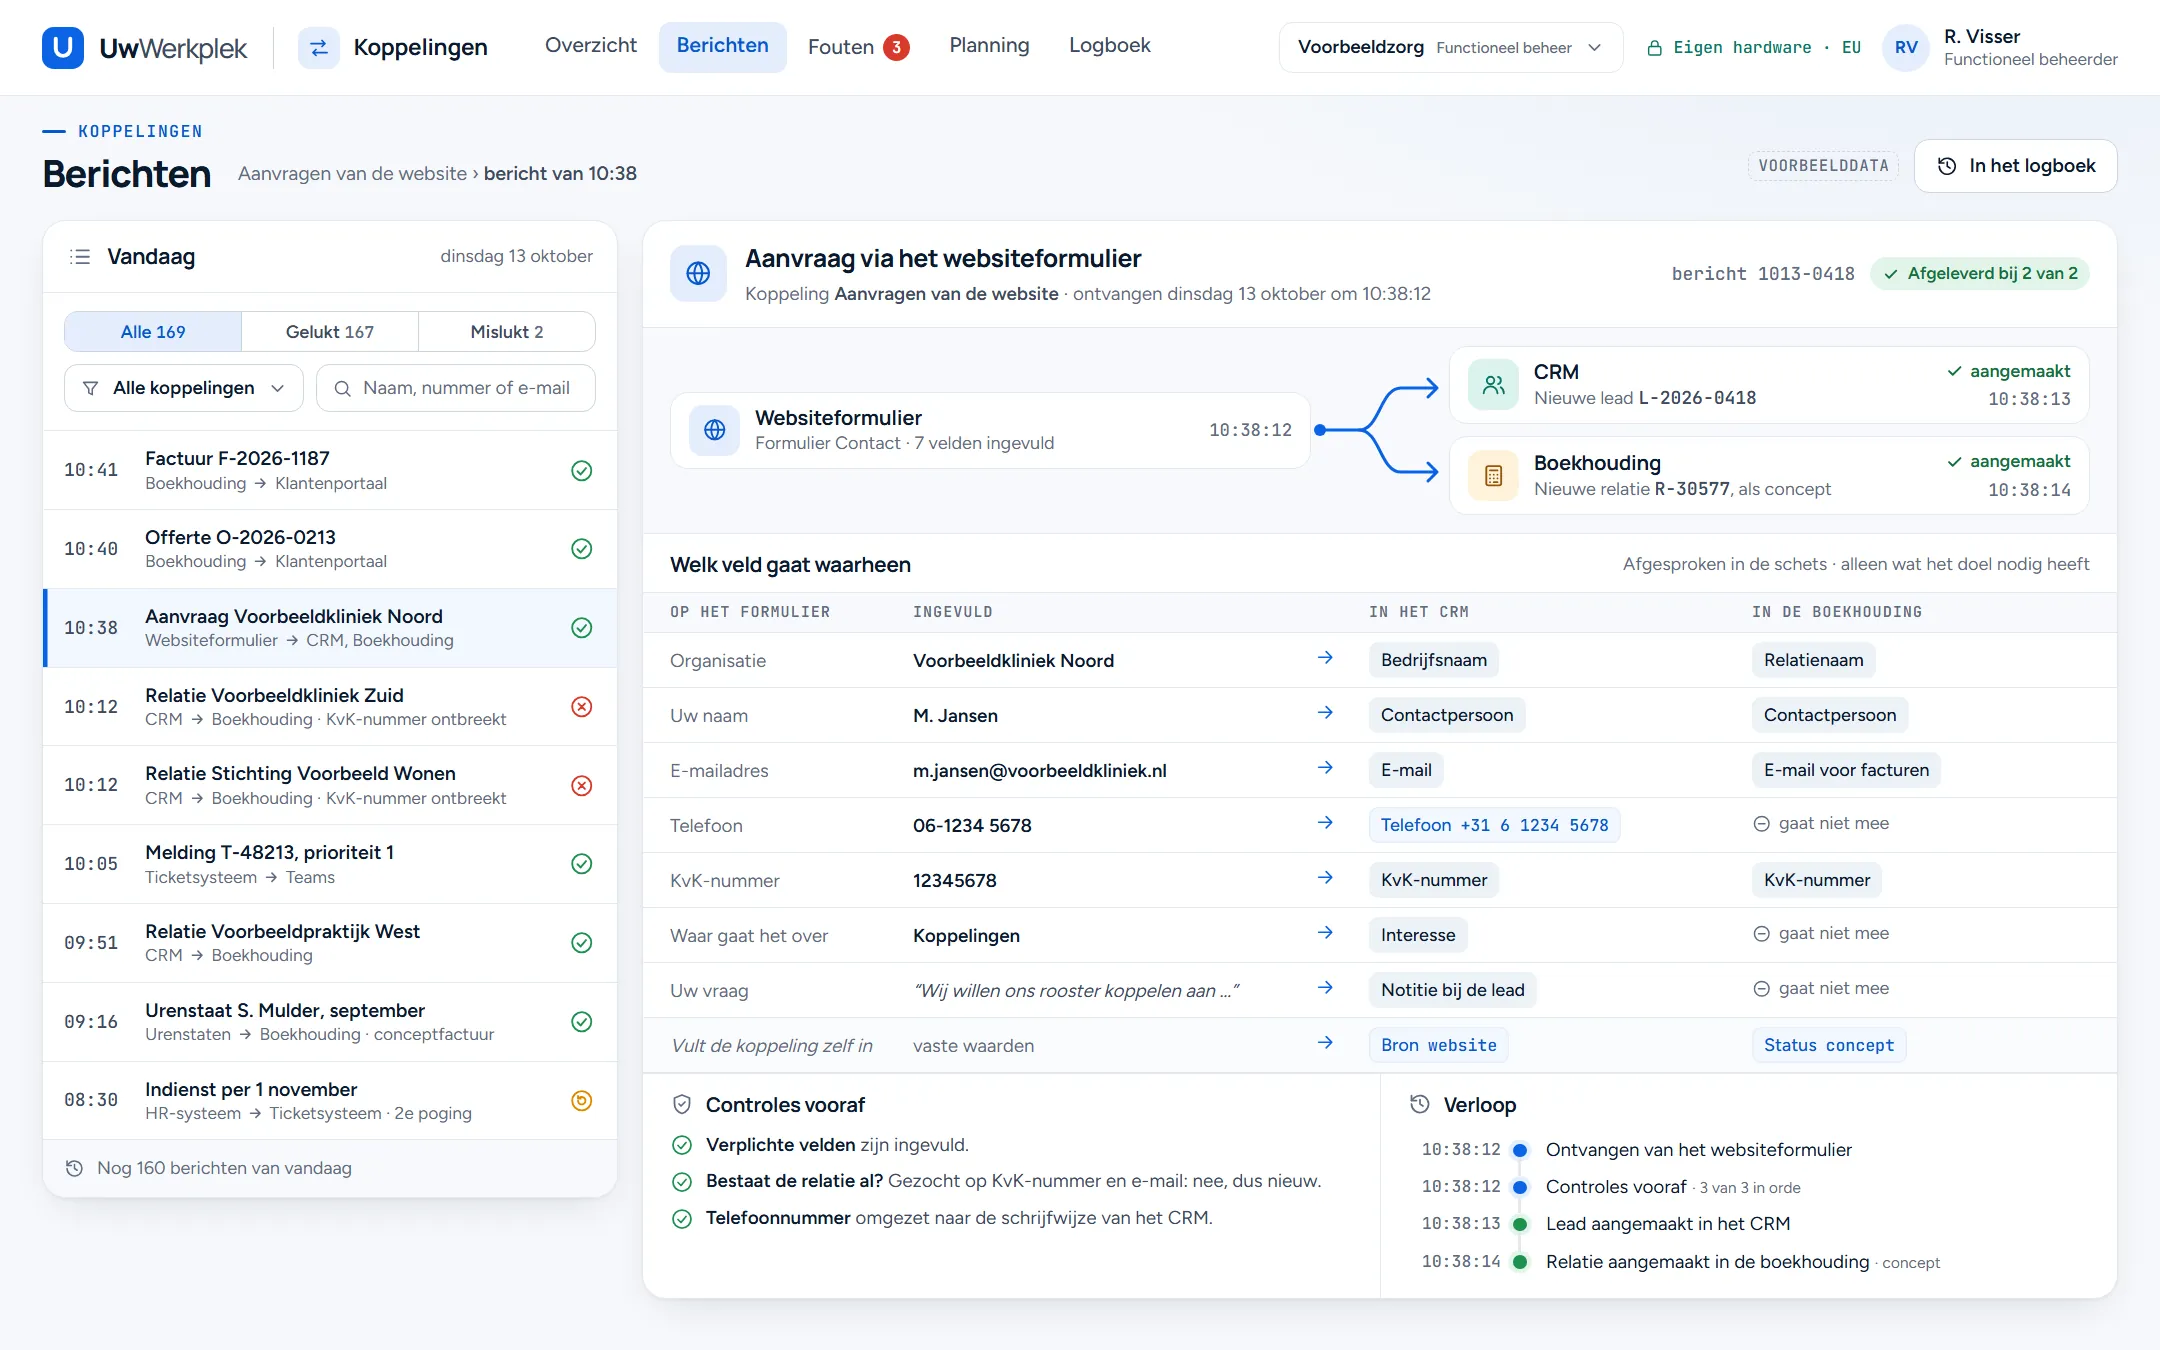Click the UwWerkplek logo icon

62,47
